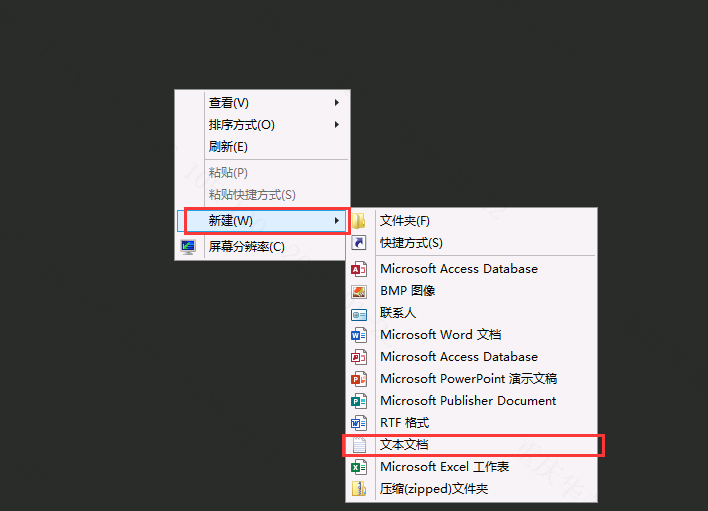The height and width of the screenshot is (511, 708).
Task: Expand submenu arrow next to 新建(W)
Action: [x=336, y=220]
